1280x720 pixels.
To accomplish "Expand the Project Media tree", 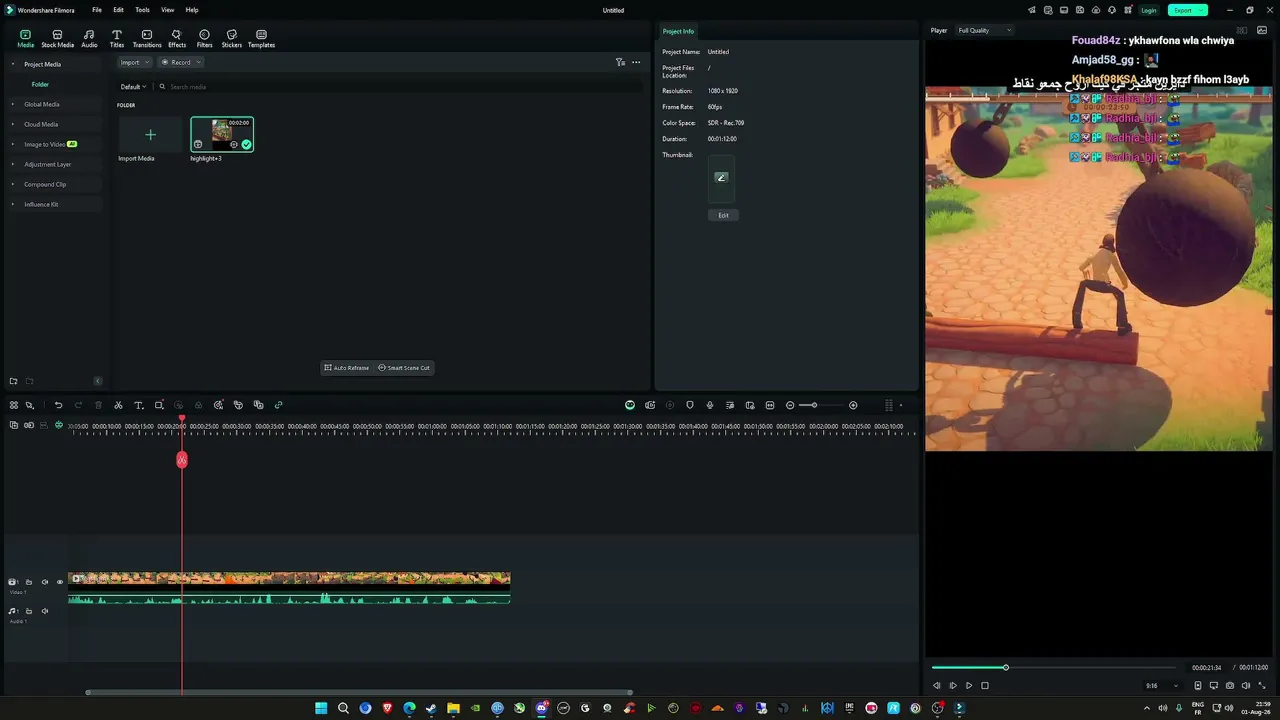I will 13,64.
